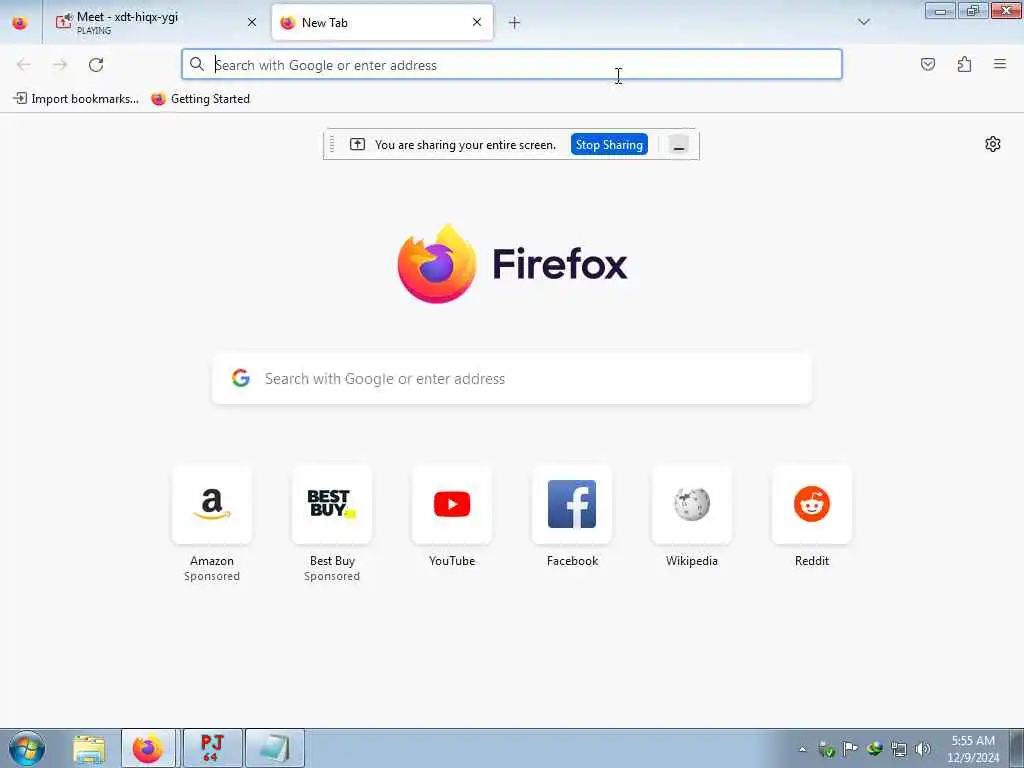The height and width of the screenshot is (768, 1024).
Task: Open new tab personalize settings gear
Action: [x=993, y=144]
